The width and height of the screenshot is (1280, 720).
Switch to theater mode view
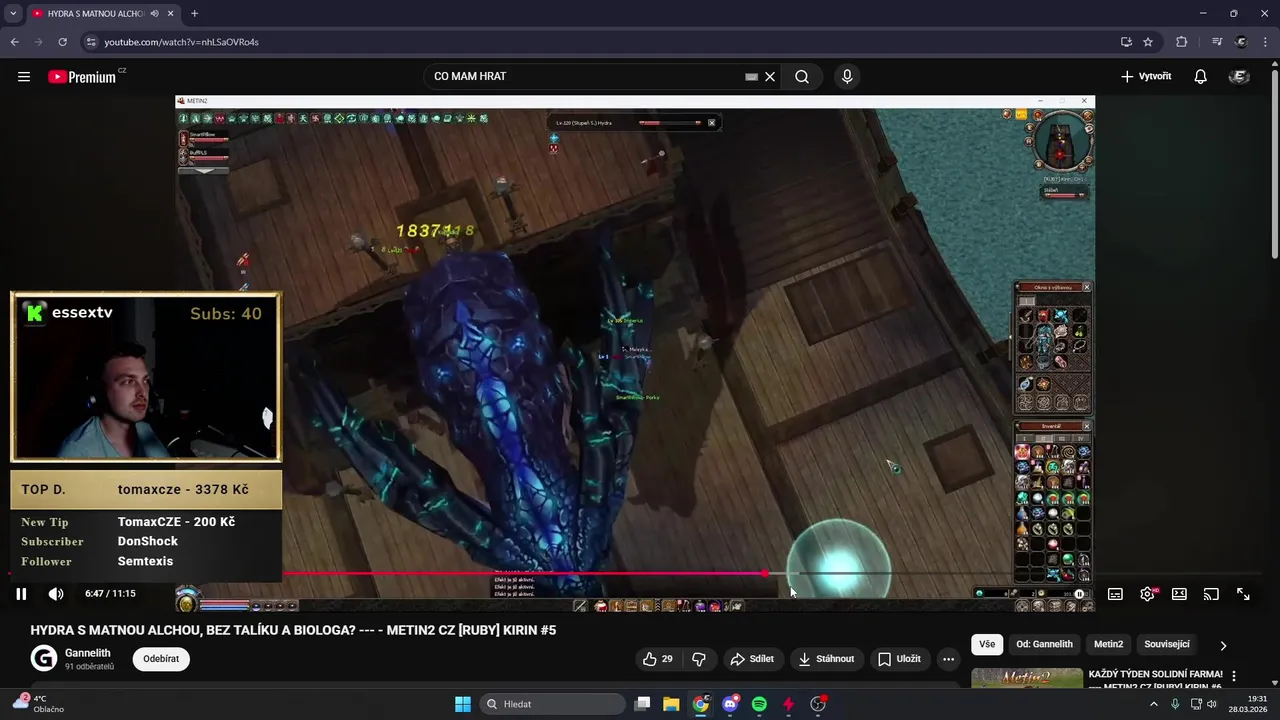(x=1179, y=594)
